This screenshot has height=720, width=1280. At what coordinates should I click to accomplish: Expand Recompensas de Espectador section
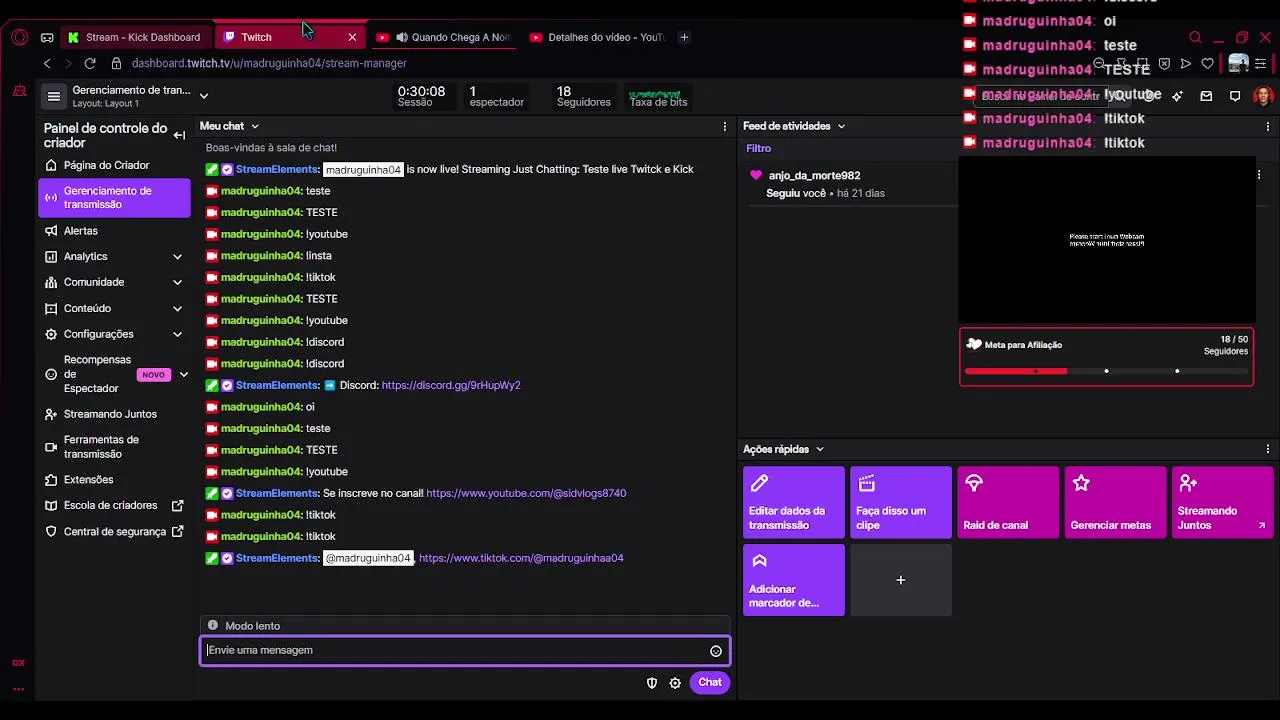point(183,375)
